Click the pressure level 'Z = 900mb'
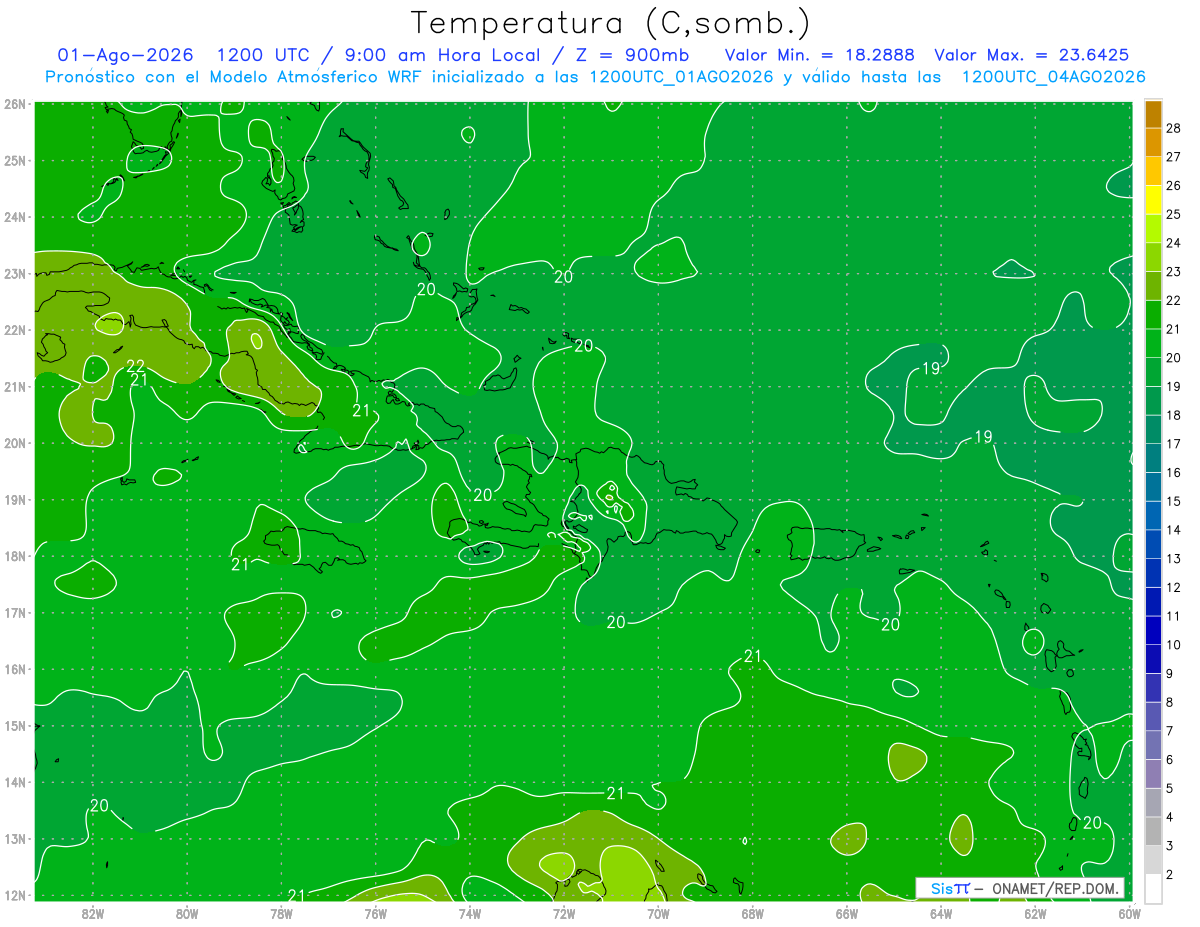Screen dimensions: 1200x927 (632, 55)
